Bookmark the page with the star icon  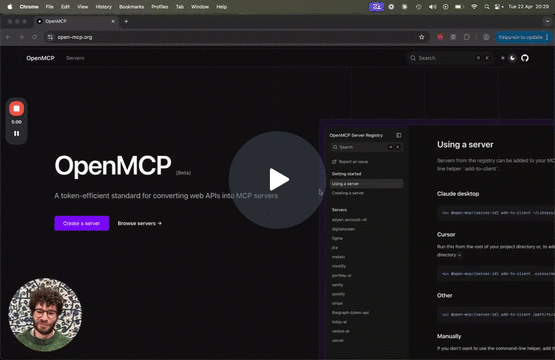[x=422, y=37]
